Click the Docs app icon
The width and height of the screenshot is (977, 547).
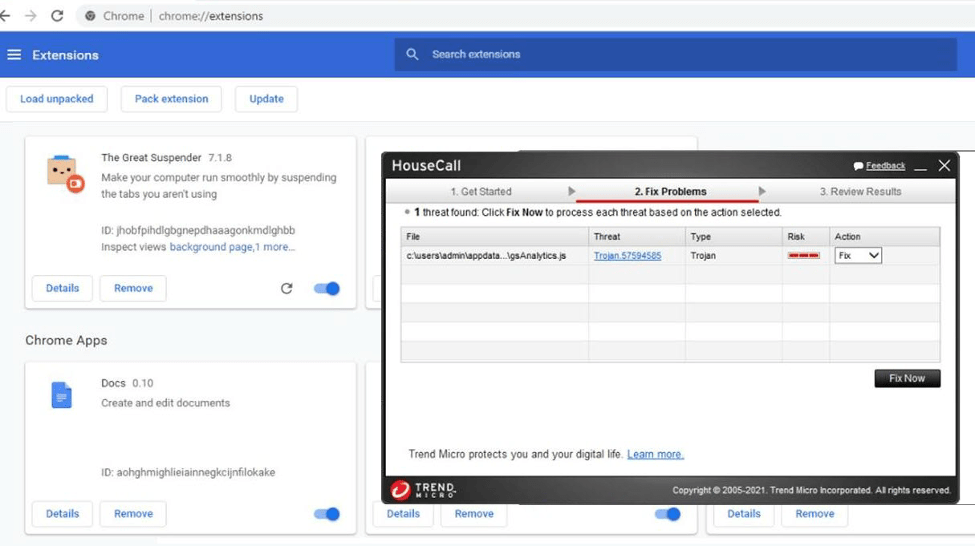point(62,396)
